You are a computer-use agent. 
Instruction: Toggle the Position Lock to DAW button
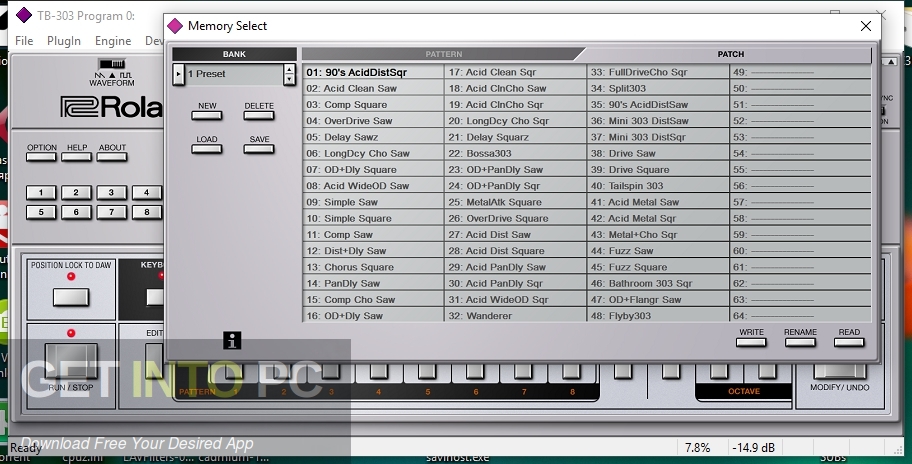[x=71, y=297]
